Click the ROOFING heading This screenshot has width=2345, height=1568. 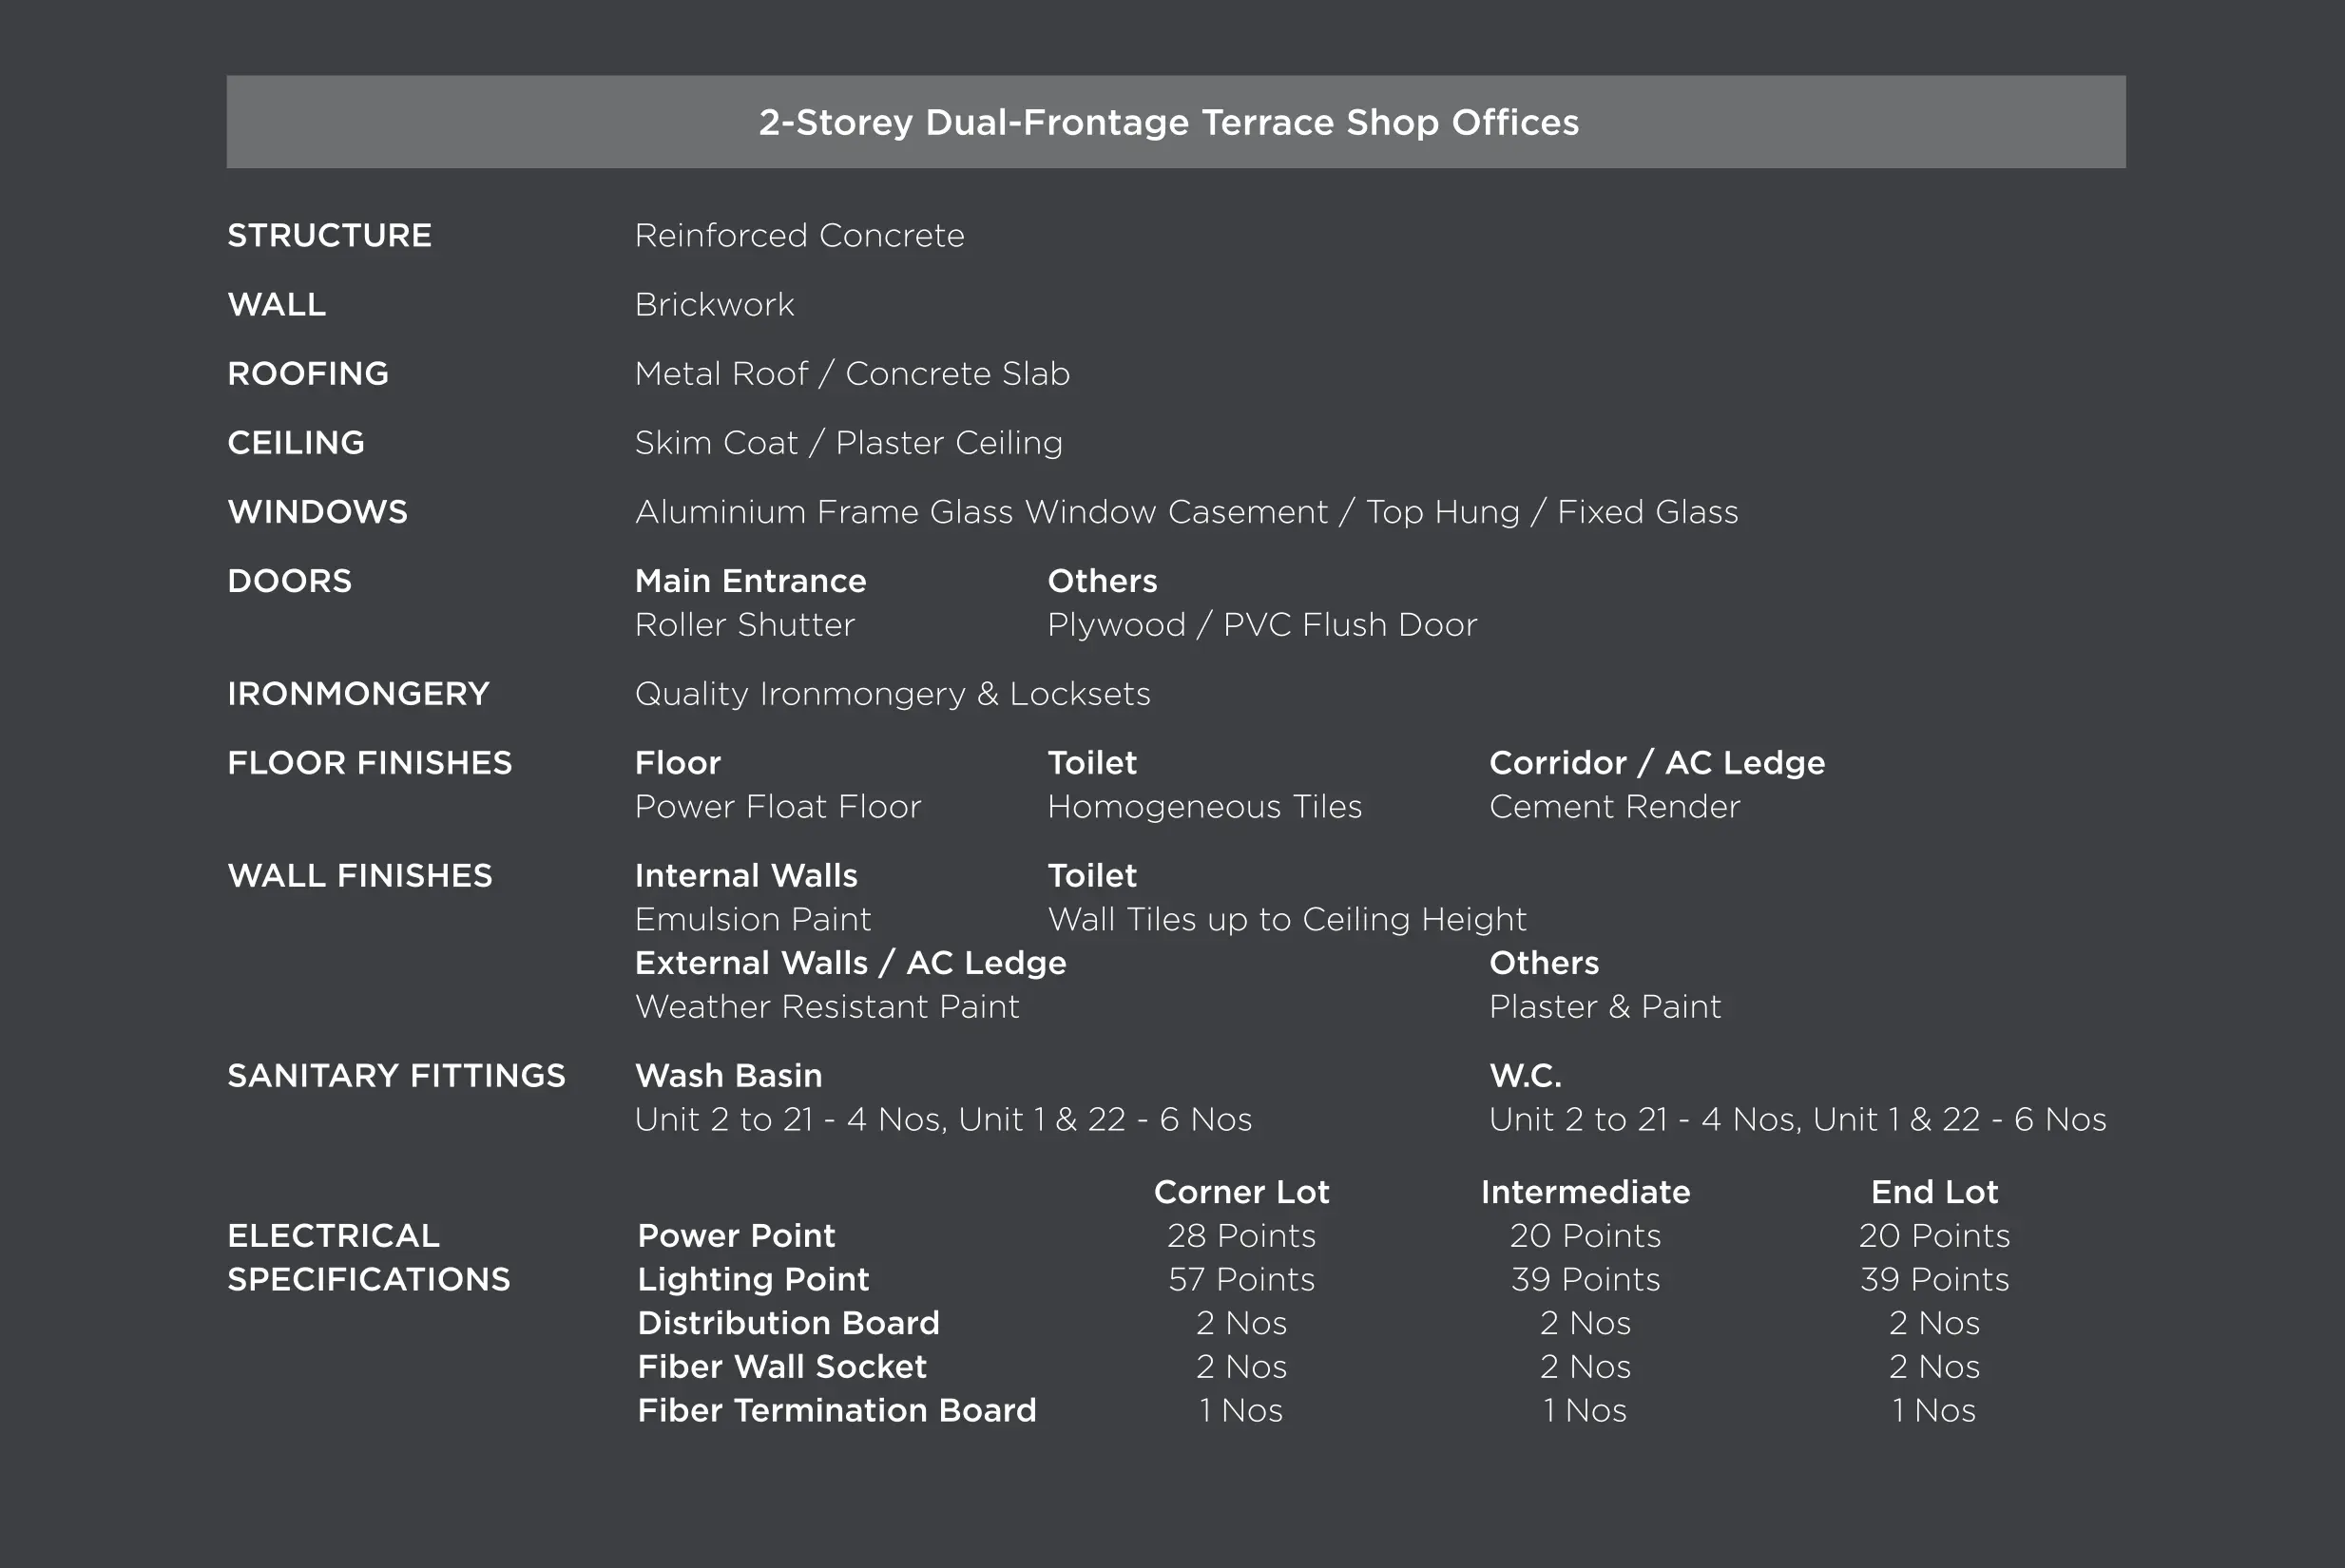tap(308, 373)
